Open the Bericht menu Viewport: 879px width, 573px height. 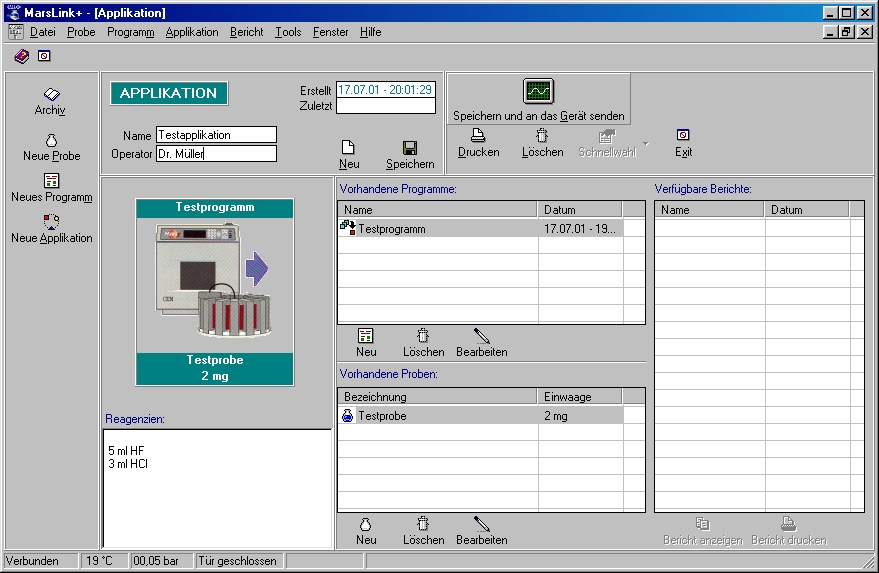point(246,32)
